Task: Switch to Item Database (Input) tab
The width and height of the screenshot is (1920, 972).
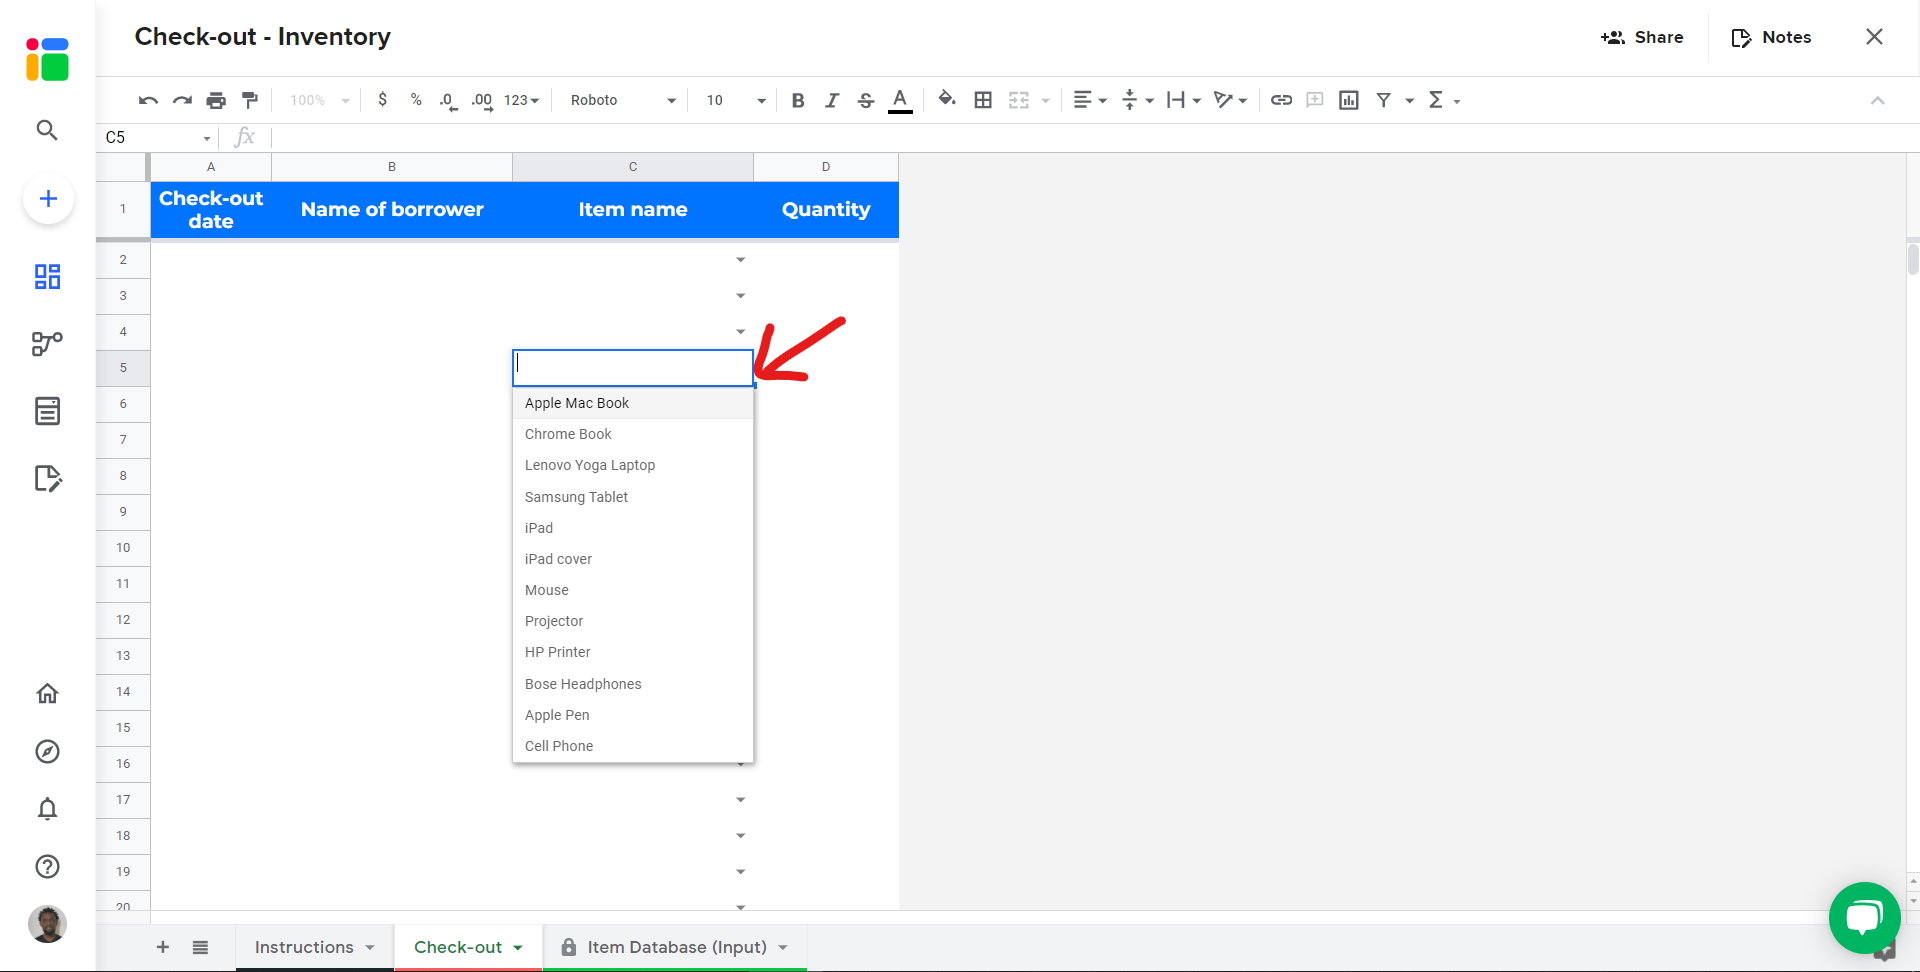Action: point(676,947)
